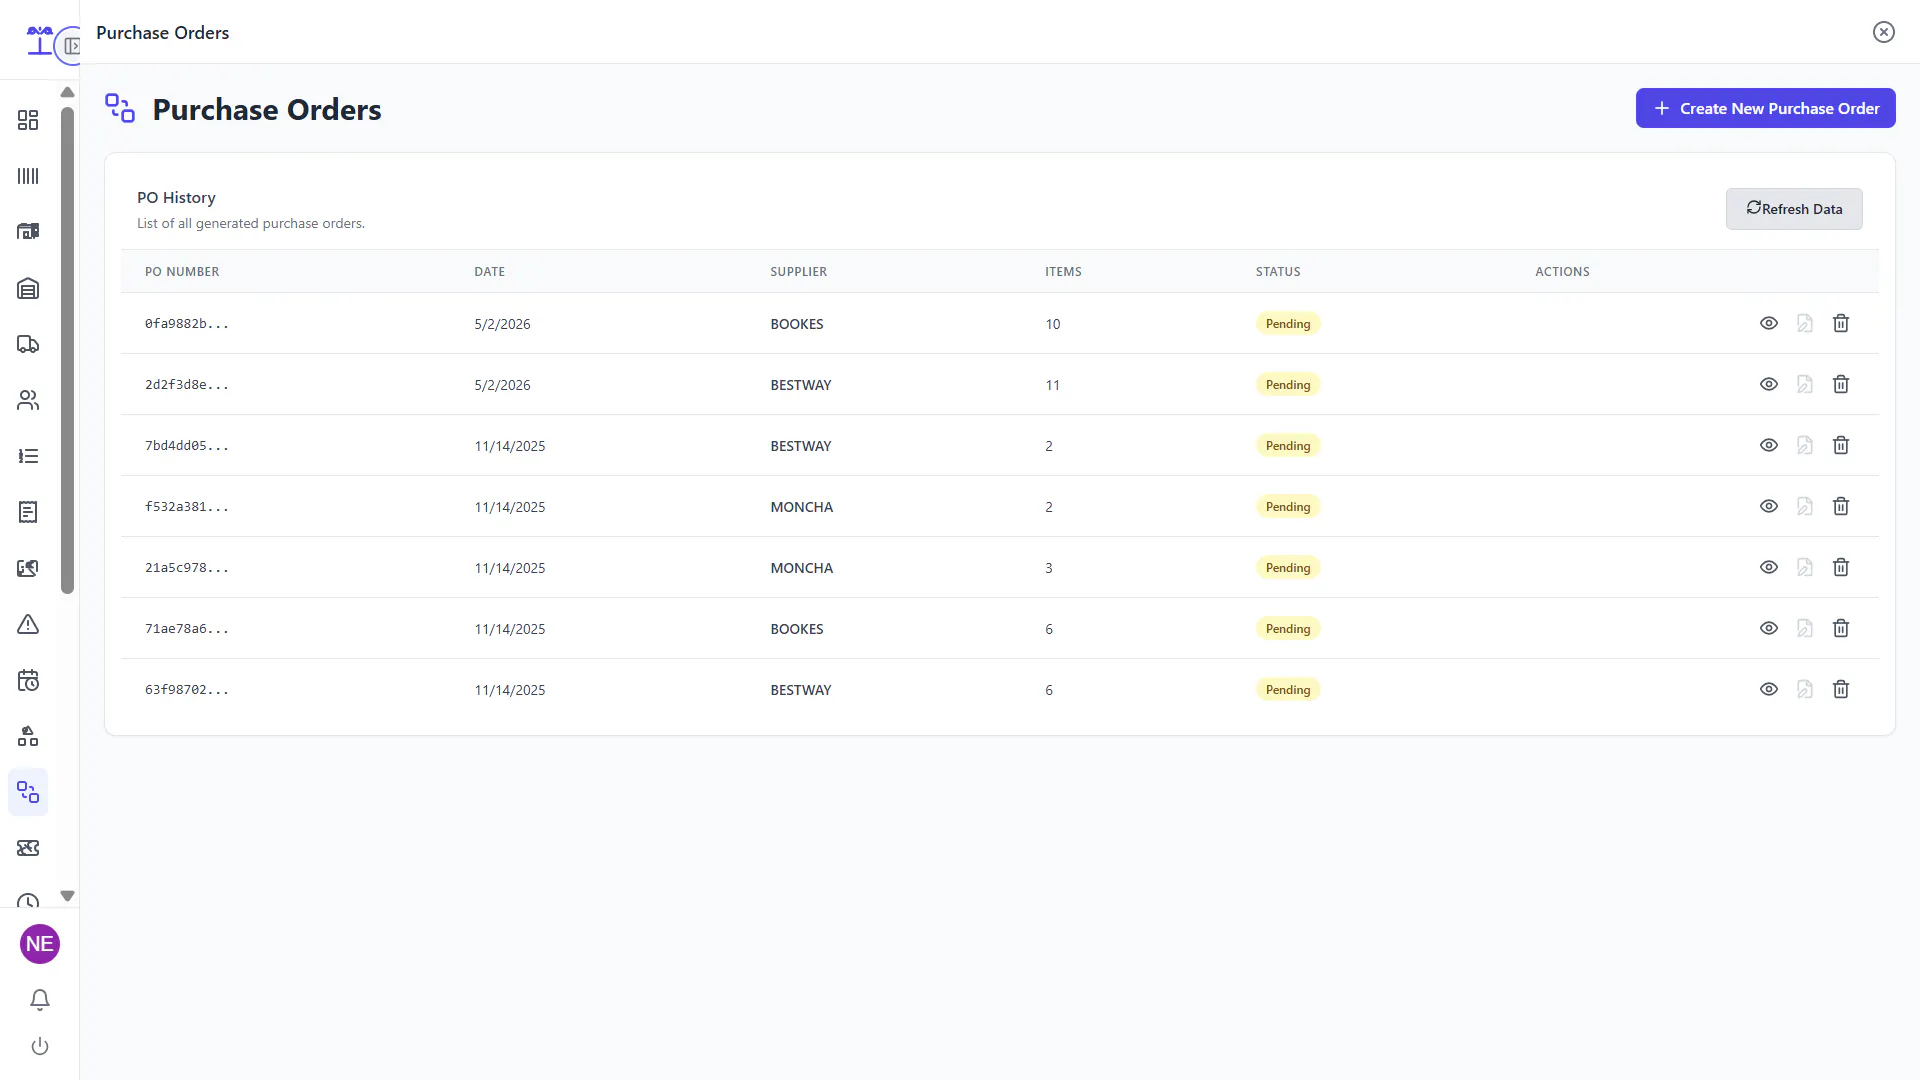Screen dimensions: 1920x1080
Task: Click Create New Purchase Order
Action: tap(1766, 108)
